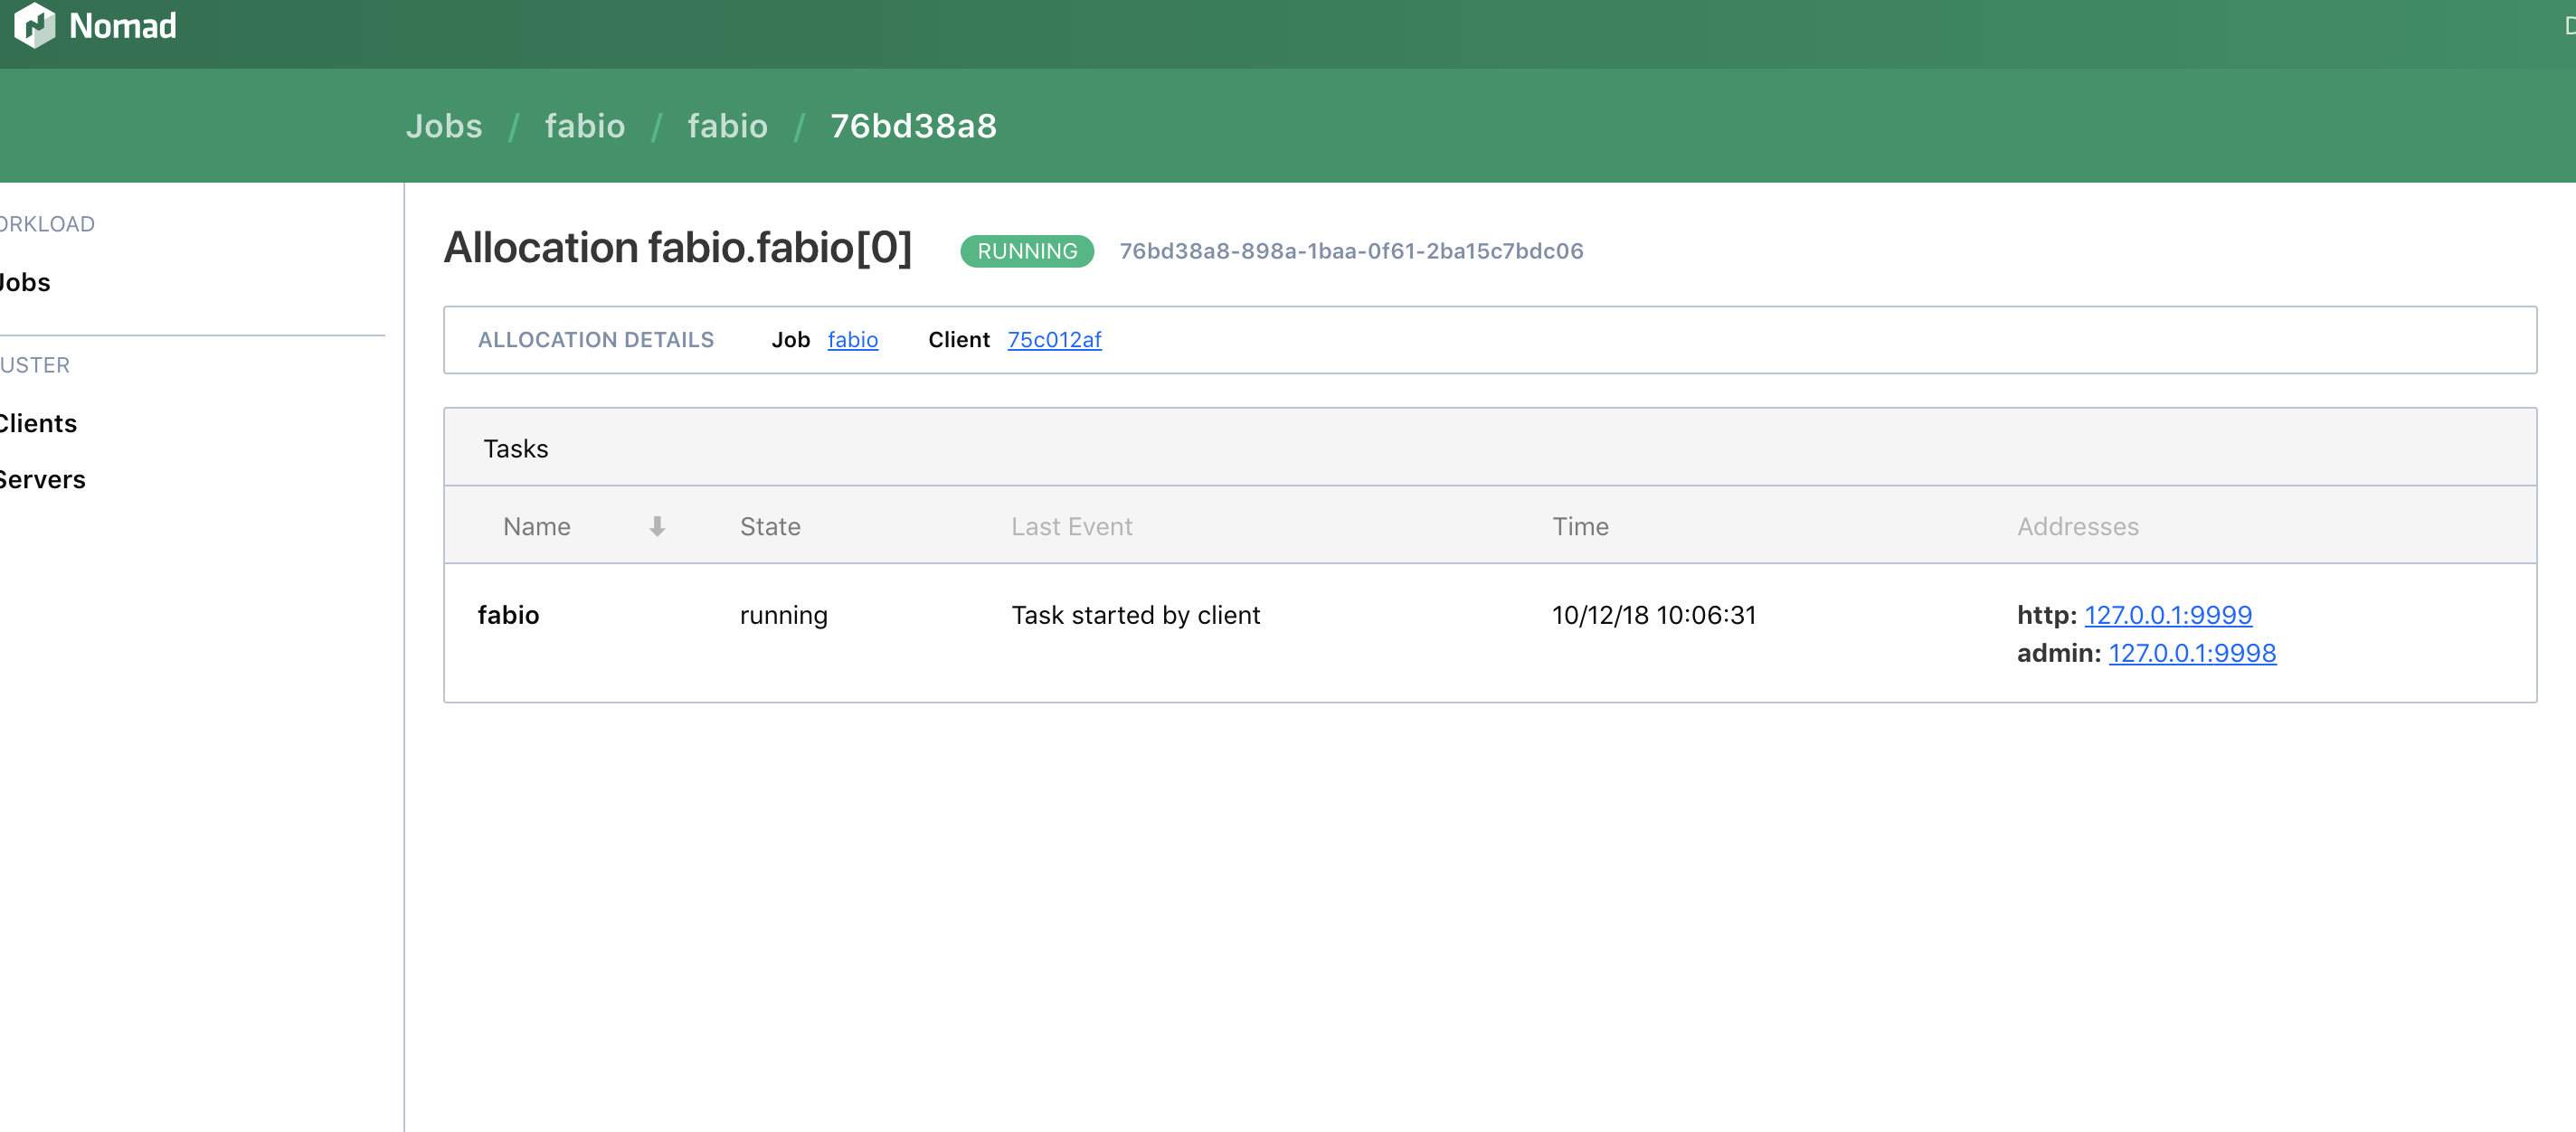Open the fabio task row
Screen dimensions: 2576x1132
(1490, 633)
